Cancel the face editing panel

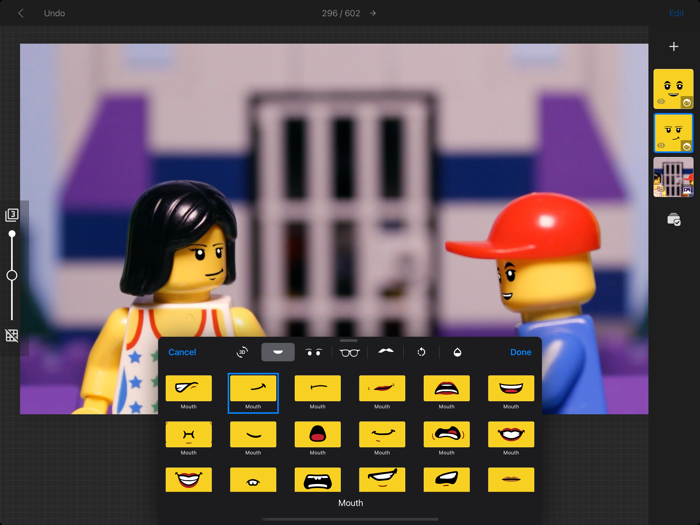coord(182,352)
